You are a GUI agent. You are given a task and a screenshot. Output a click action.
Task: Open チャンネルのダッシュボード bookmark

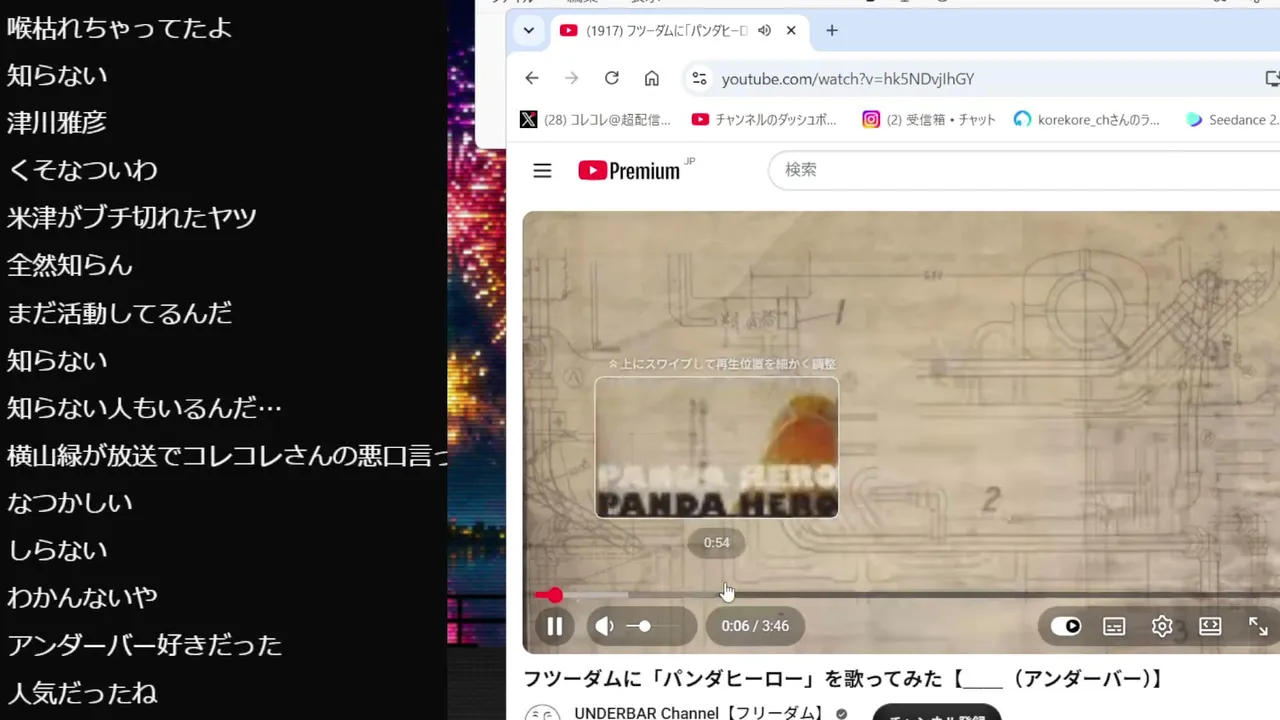(764, 120)
